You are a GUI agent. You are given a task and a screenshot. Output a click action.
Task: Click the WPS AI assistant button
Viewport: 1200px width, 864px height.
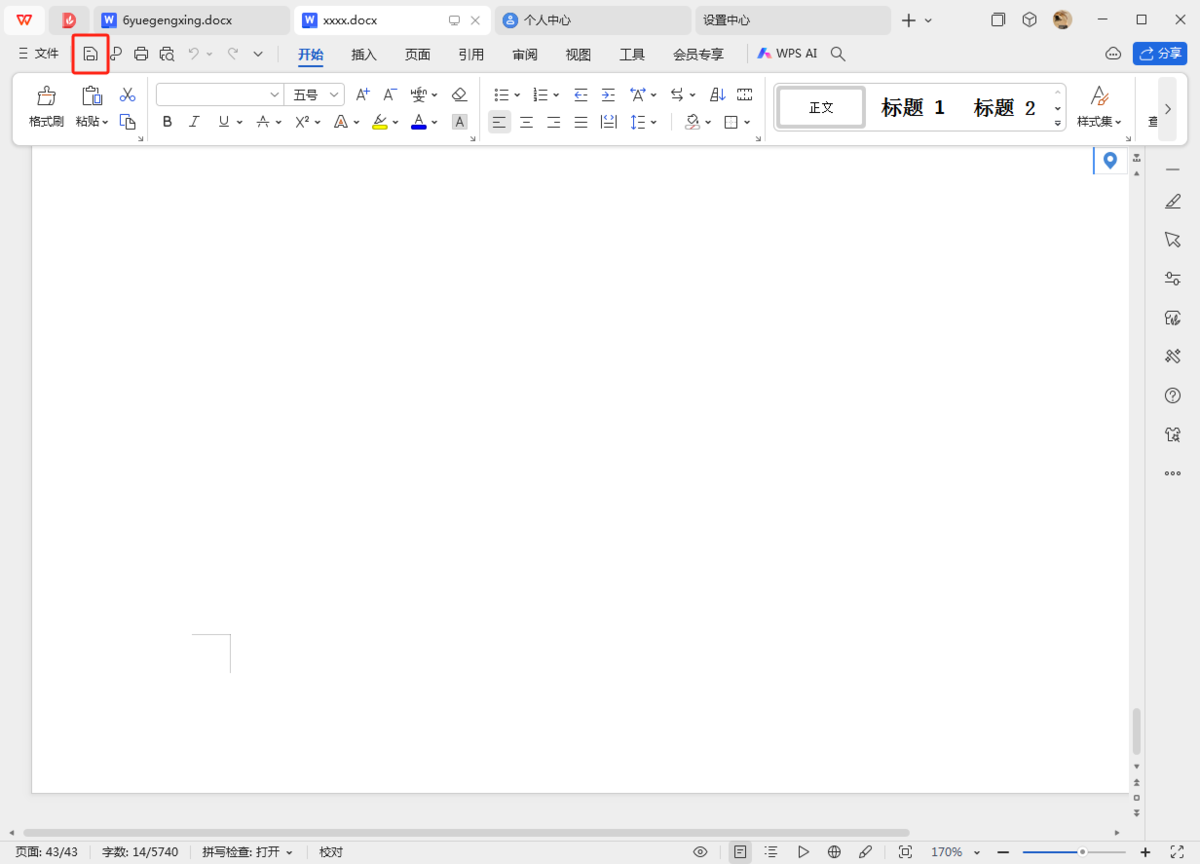click(x=787, y=53)
